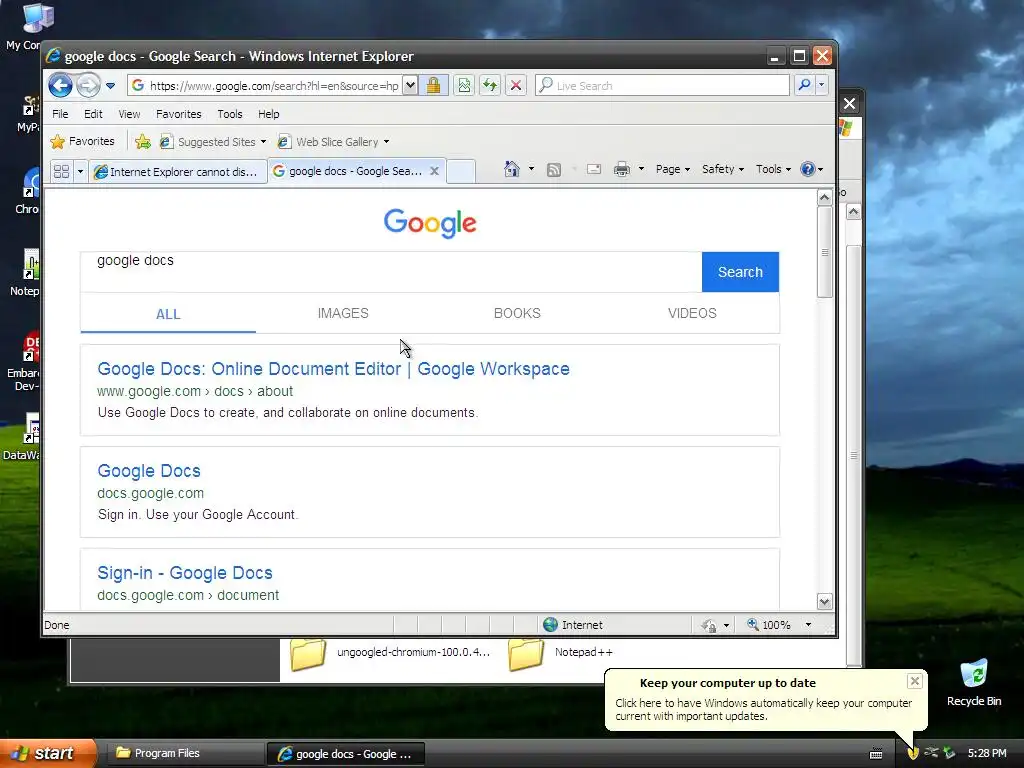Switch to Internet Explorer cannot display tab
The width and height of the screenshot is (1024, 768).
[x=177, y=172]
